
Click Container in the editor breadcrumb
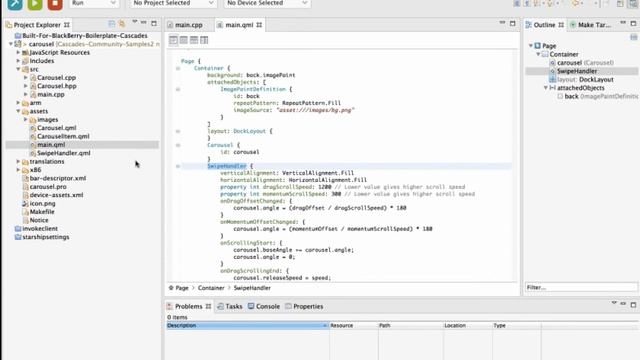point(211,288)
